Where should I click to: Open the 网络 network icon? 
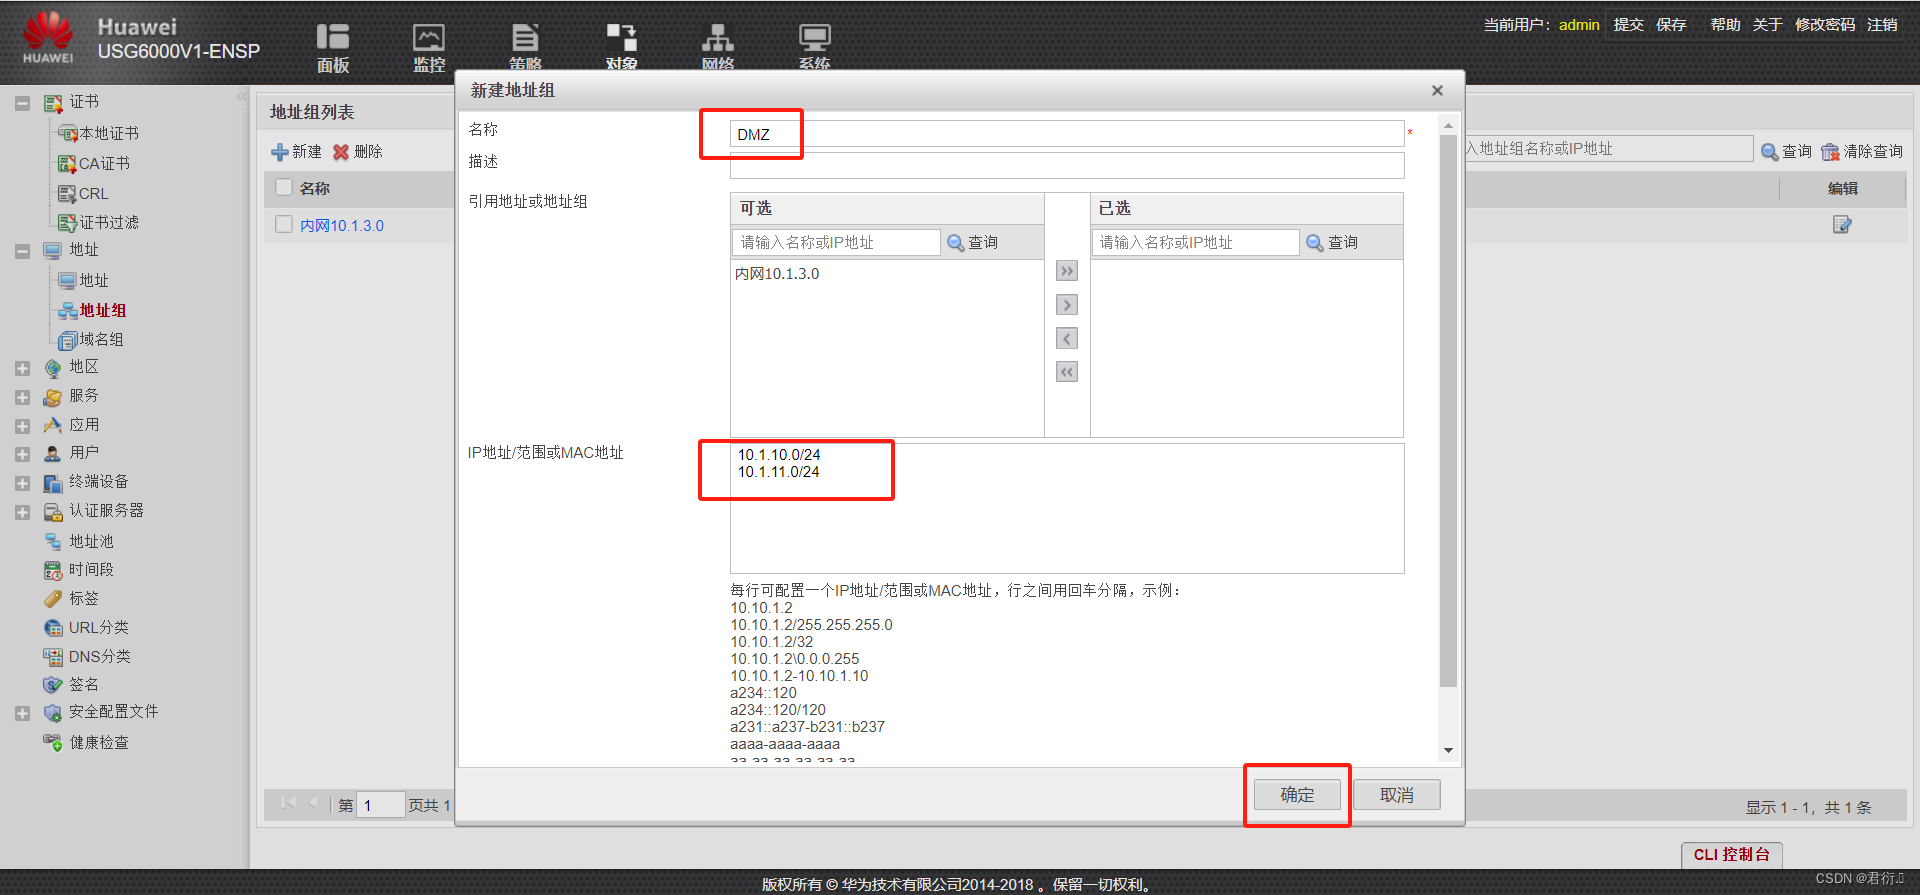point(717,48)
